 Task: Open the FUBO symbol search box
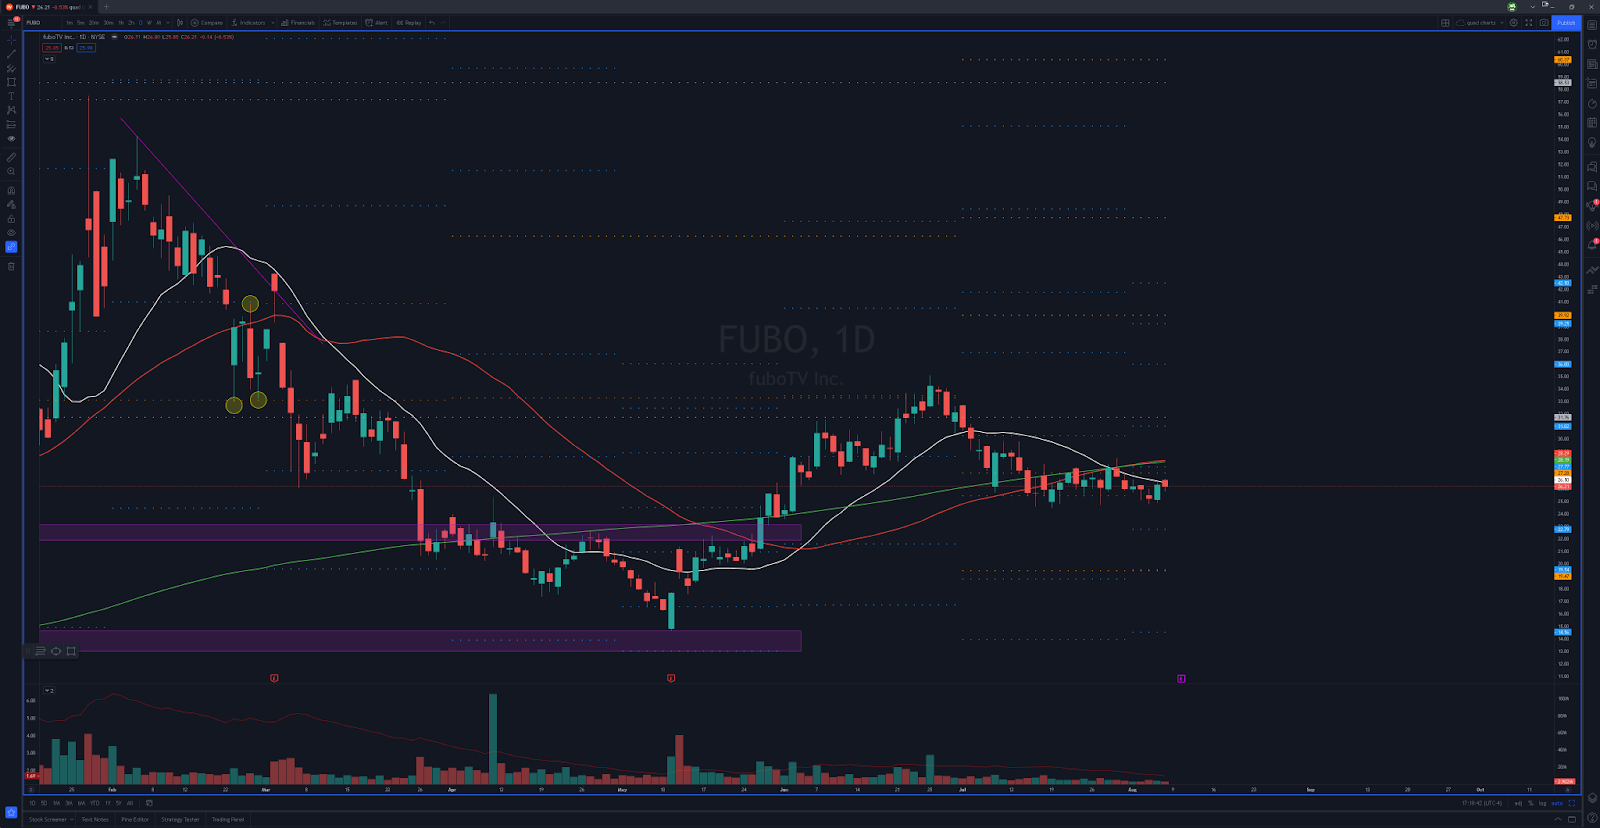point(33,22)
